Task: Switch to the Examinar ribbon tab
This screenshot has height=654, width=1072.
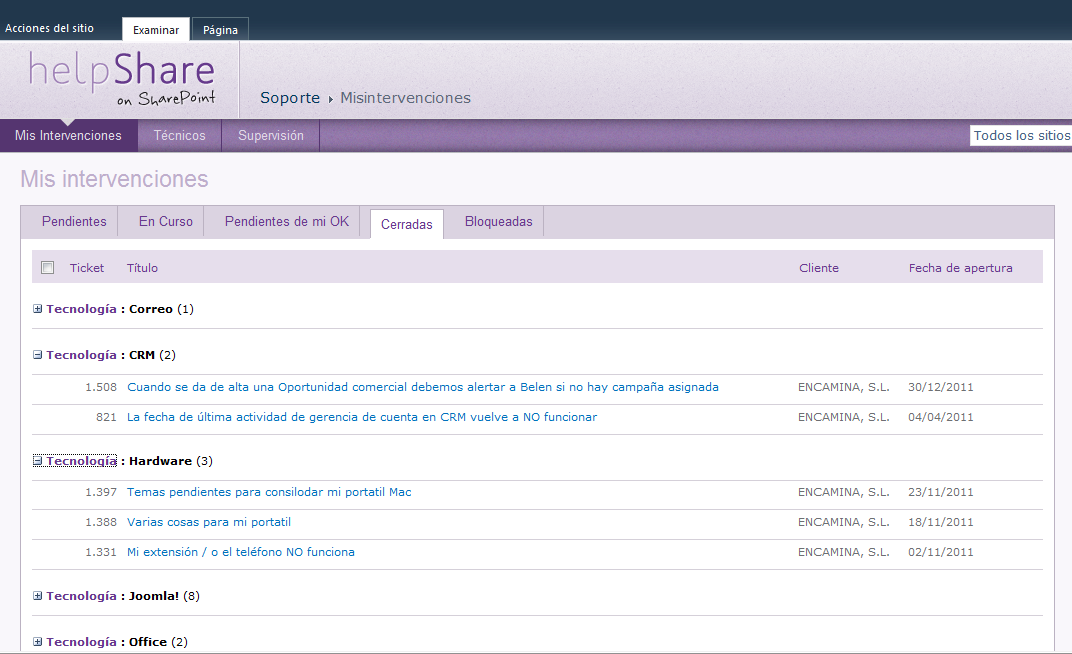Action: 155,30
